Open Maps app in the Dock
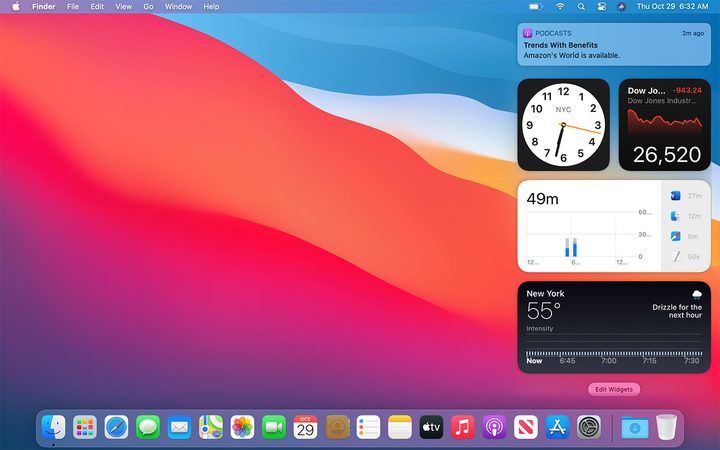The image size is (720, 450). click(211, 427)
